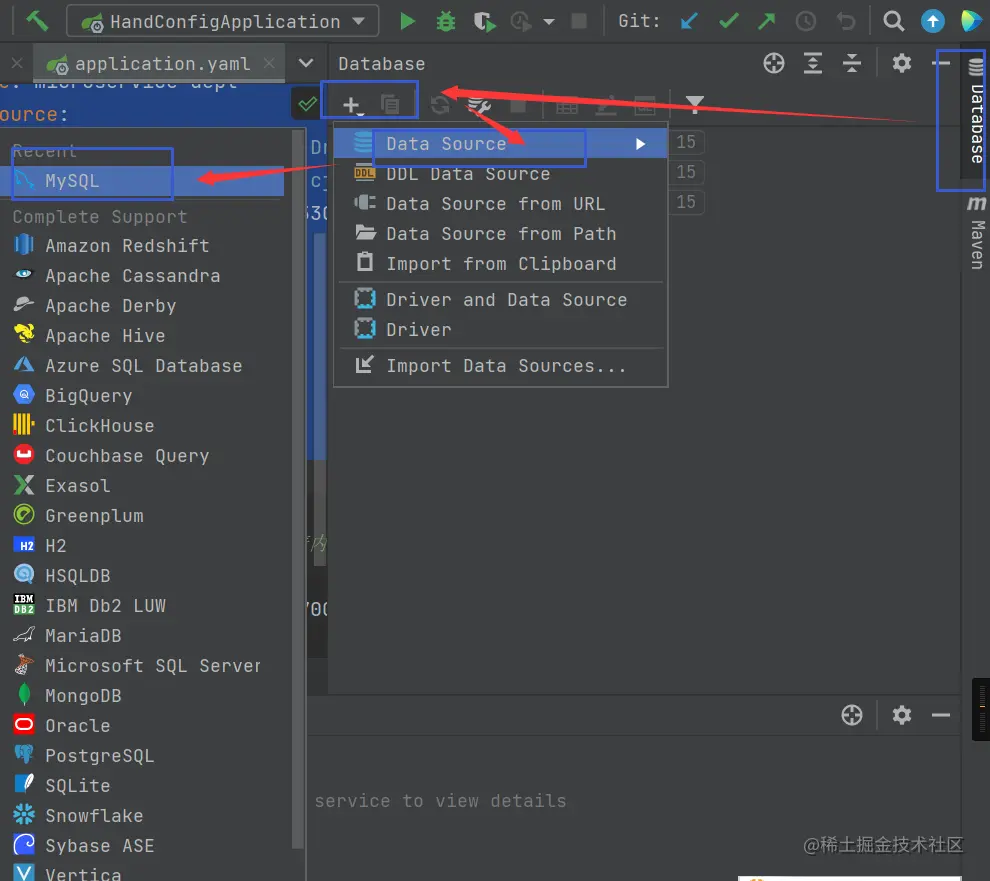Choose the Driver menu entry
The width and height of the screenshot is (990, 881).
[500, 329]
